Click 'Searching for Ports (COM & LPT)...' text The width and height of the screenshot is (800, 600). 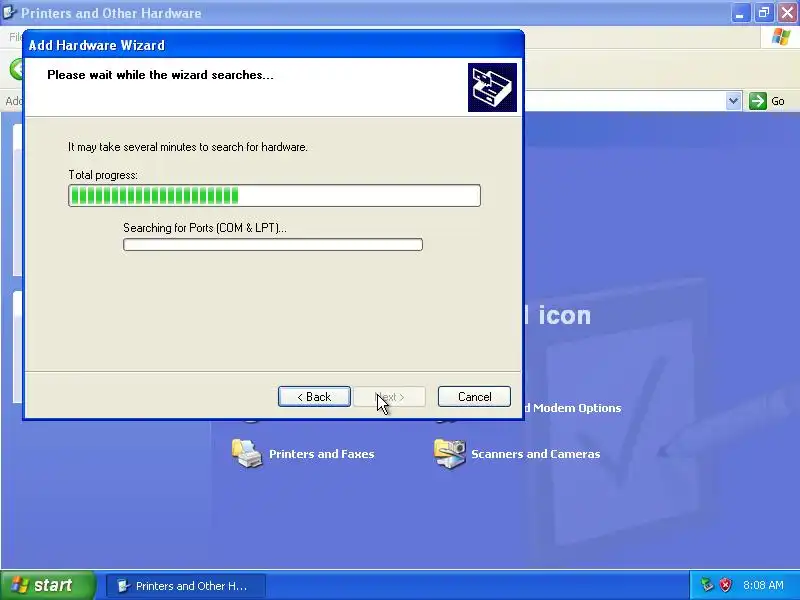[x=205, y=228]
